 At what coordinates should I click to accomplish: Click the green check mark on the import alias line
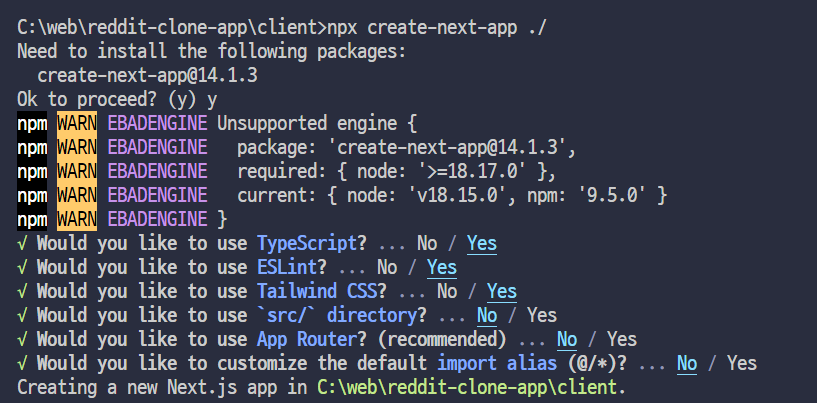click(x=22, y=363)
